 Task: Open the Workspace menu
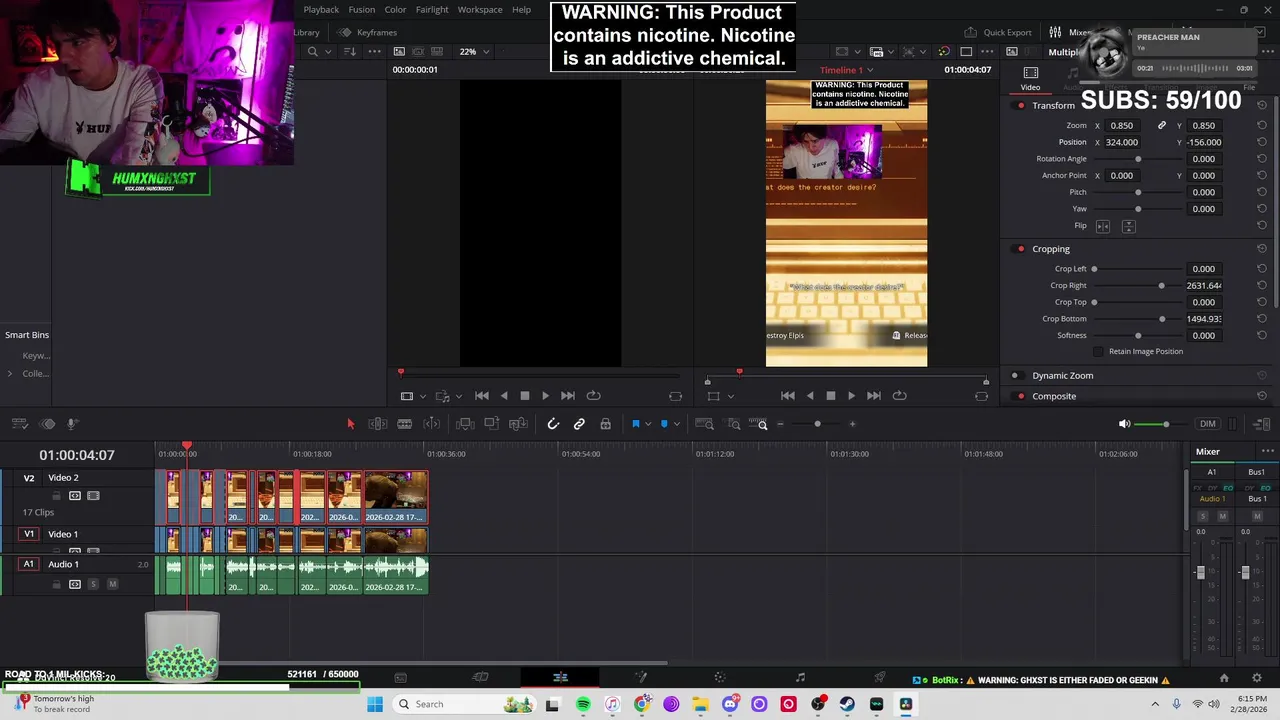[x=480, y=10]
